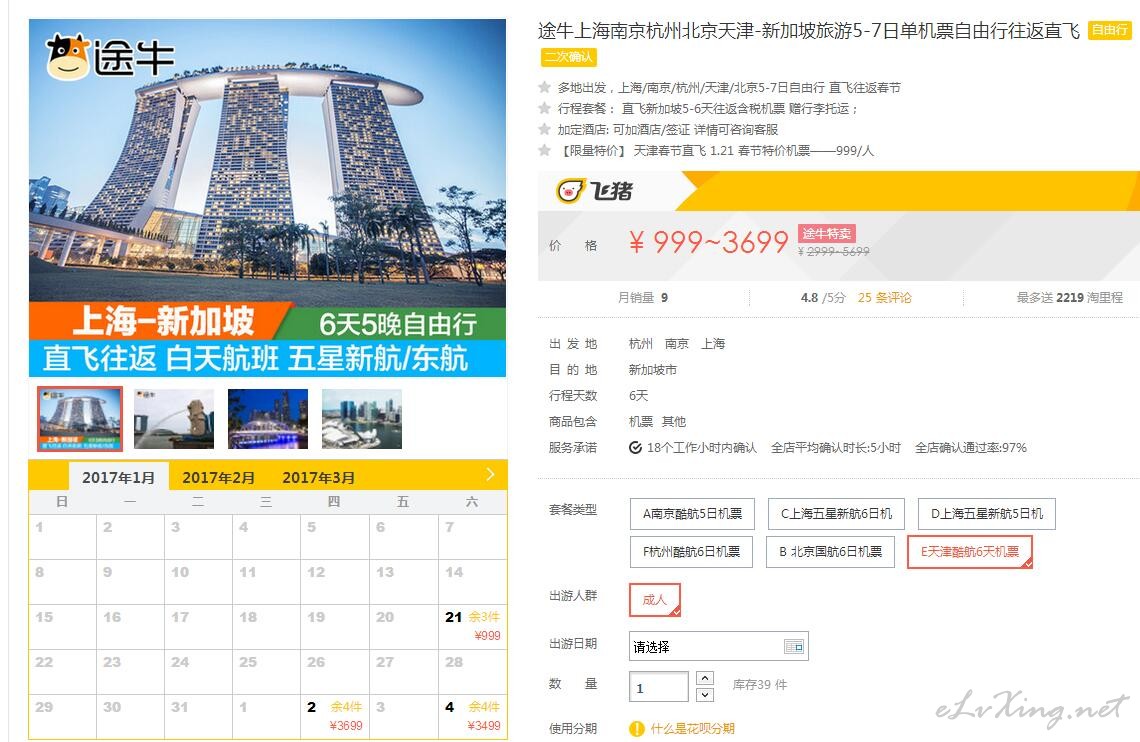Open the calendar icon in date field
The width and height of the screenshot is (1140, 742).
click(793, 646)
